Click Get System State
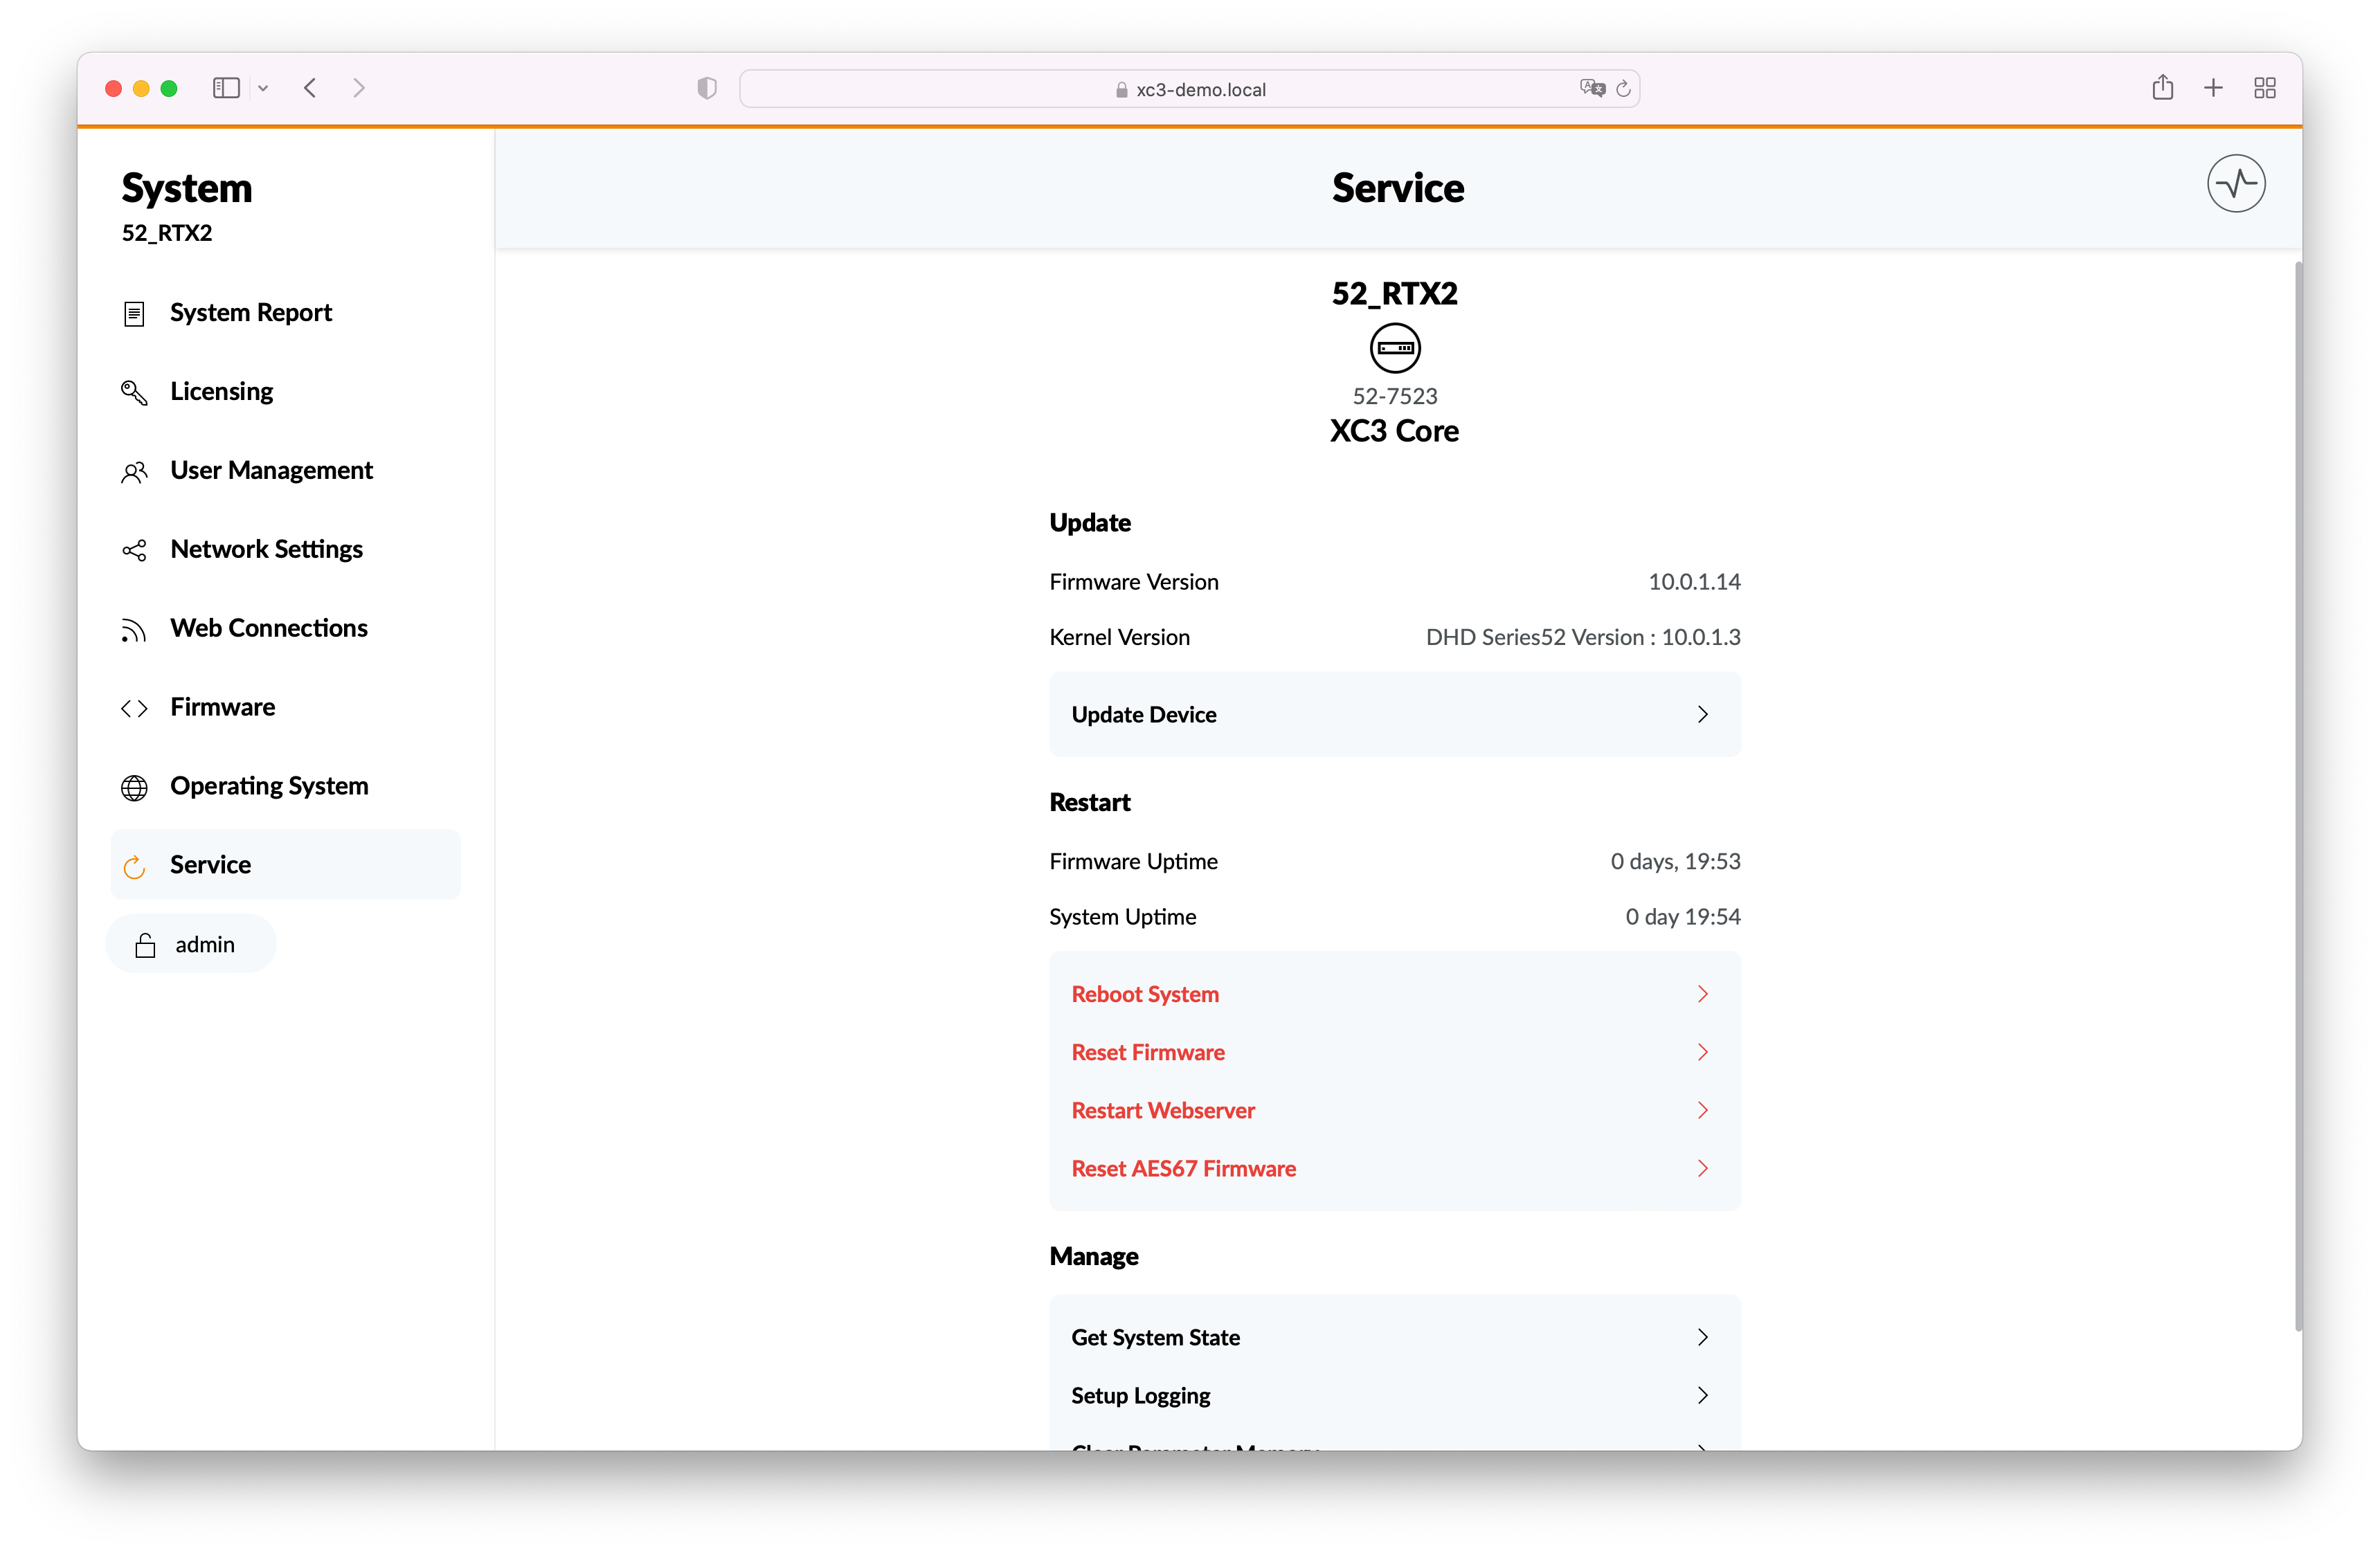Screen dimensions: 2380x1553 1395,1337
